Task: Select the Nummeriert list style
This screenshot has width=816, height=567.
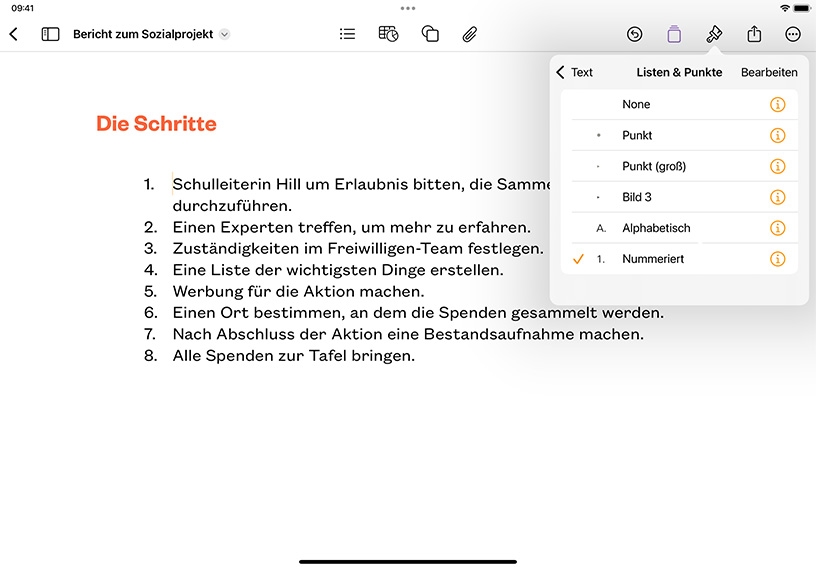Action: click(x=679, y=259)
